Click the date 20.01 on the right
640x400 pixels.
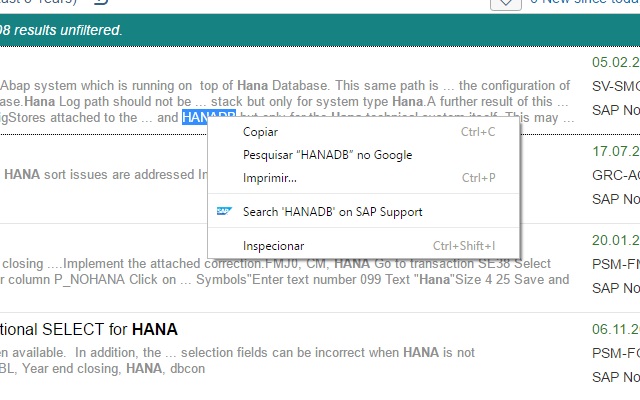point(616,240)
